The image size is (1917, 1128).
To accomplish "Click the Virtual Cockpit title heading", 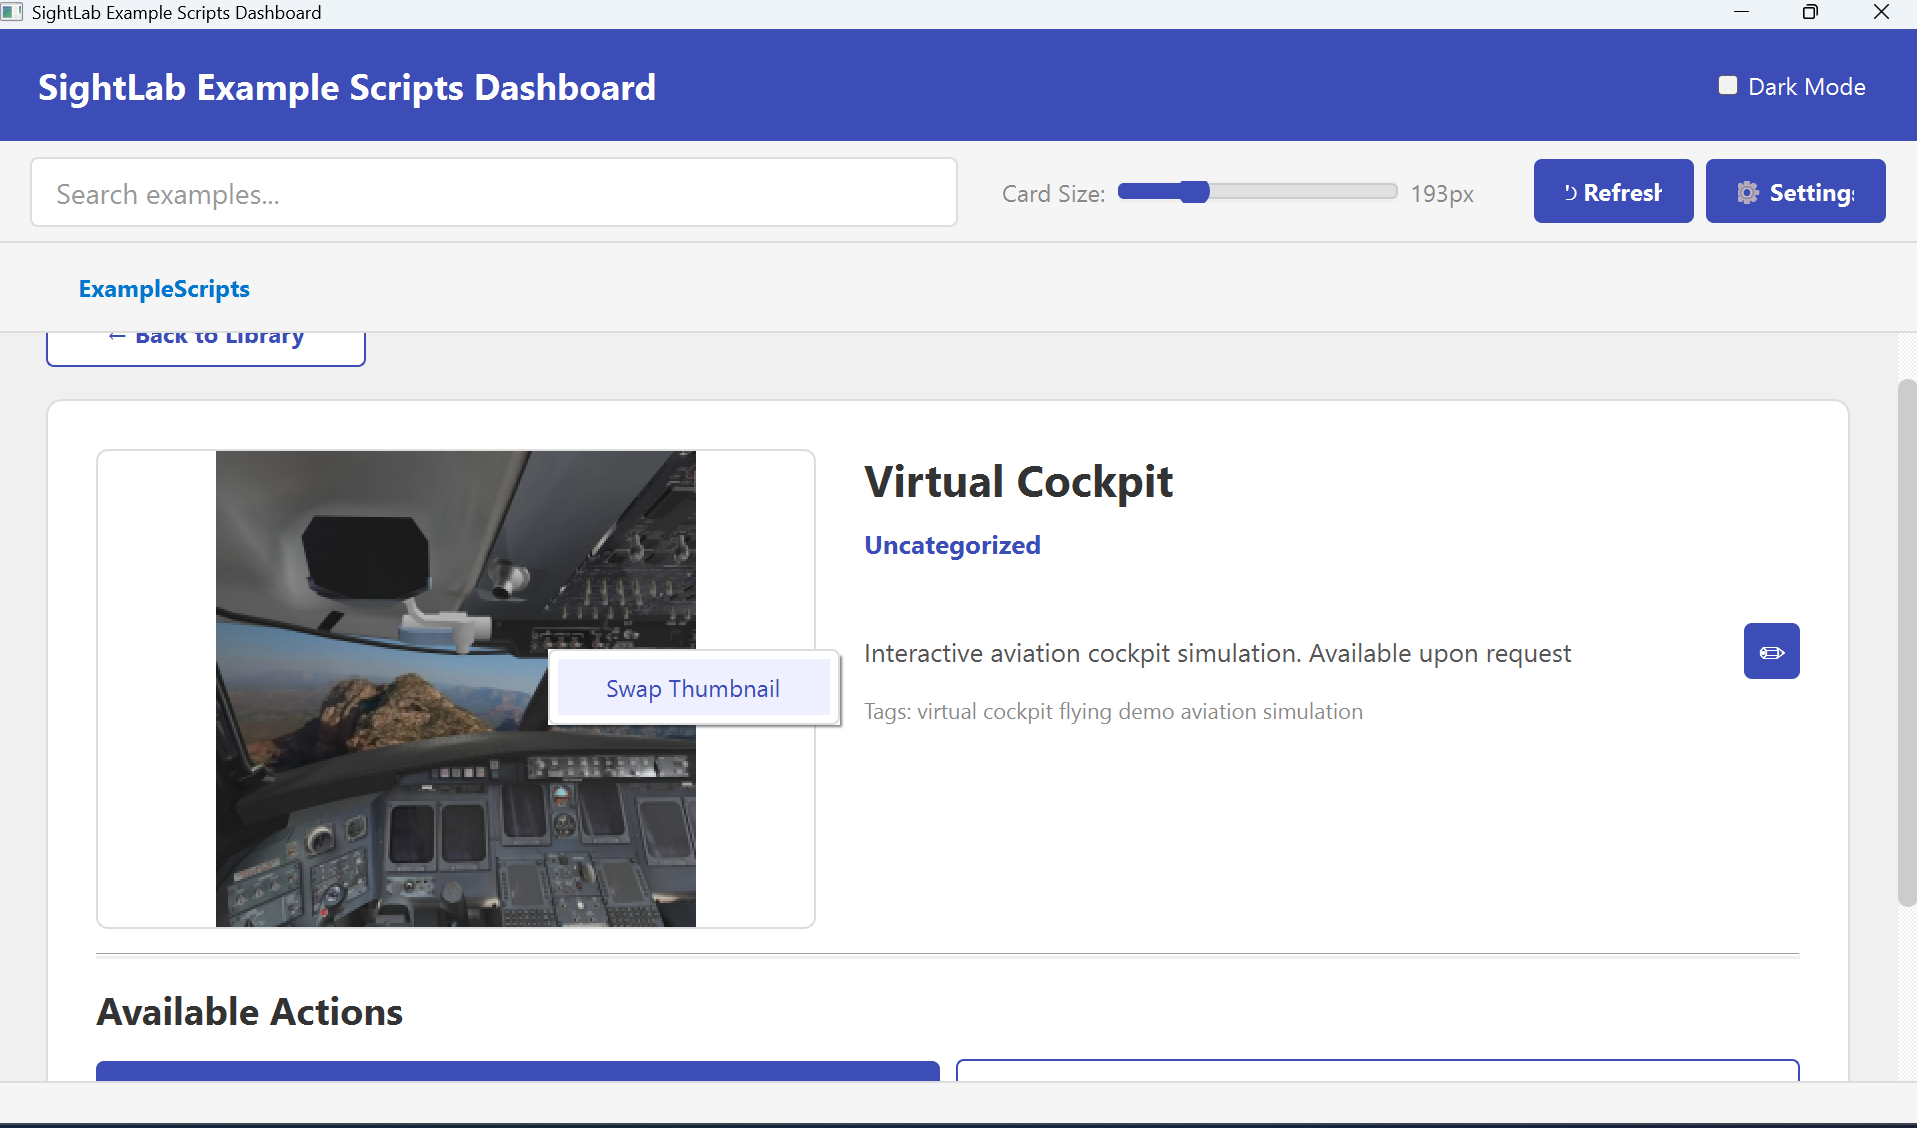I will tap(1018, 482).
